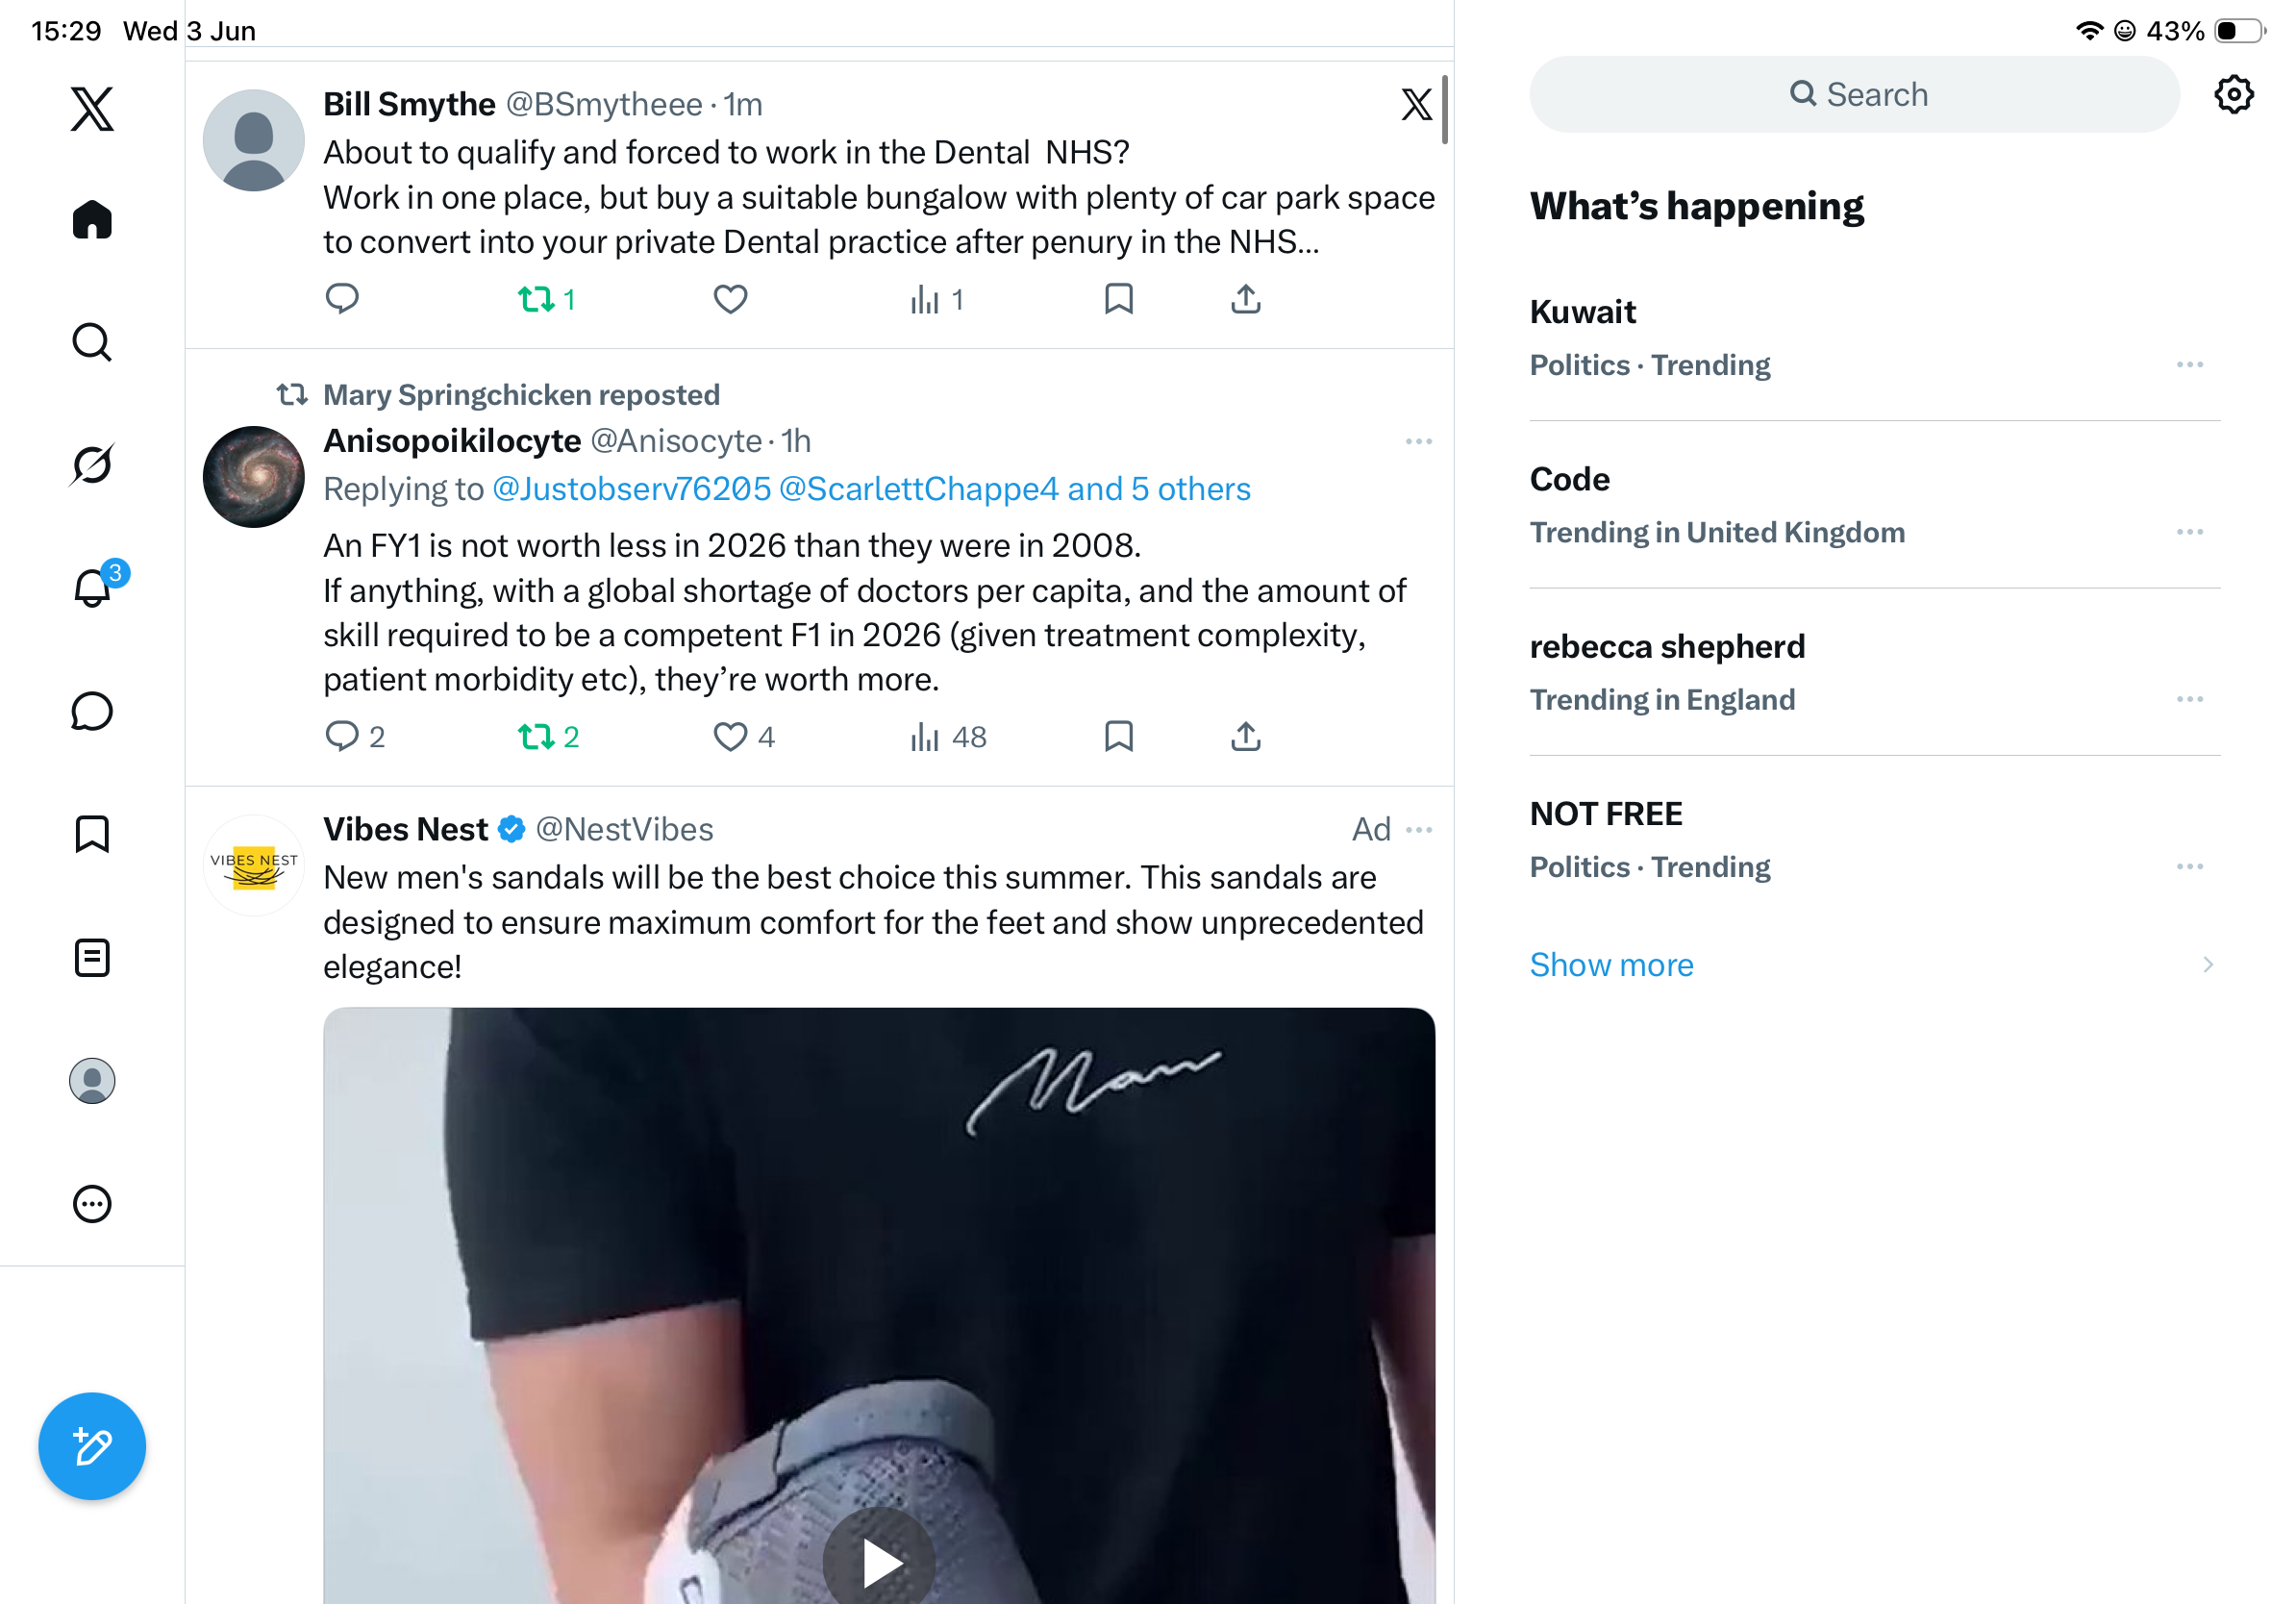
Task: Bookmark Bill Smythe's post
Action: [x=1119, y=299]
